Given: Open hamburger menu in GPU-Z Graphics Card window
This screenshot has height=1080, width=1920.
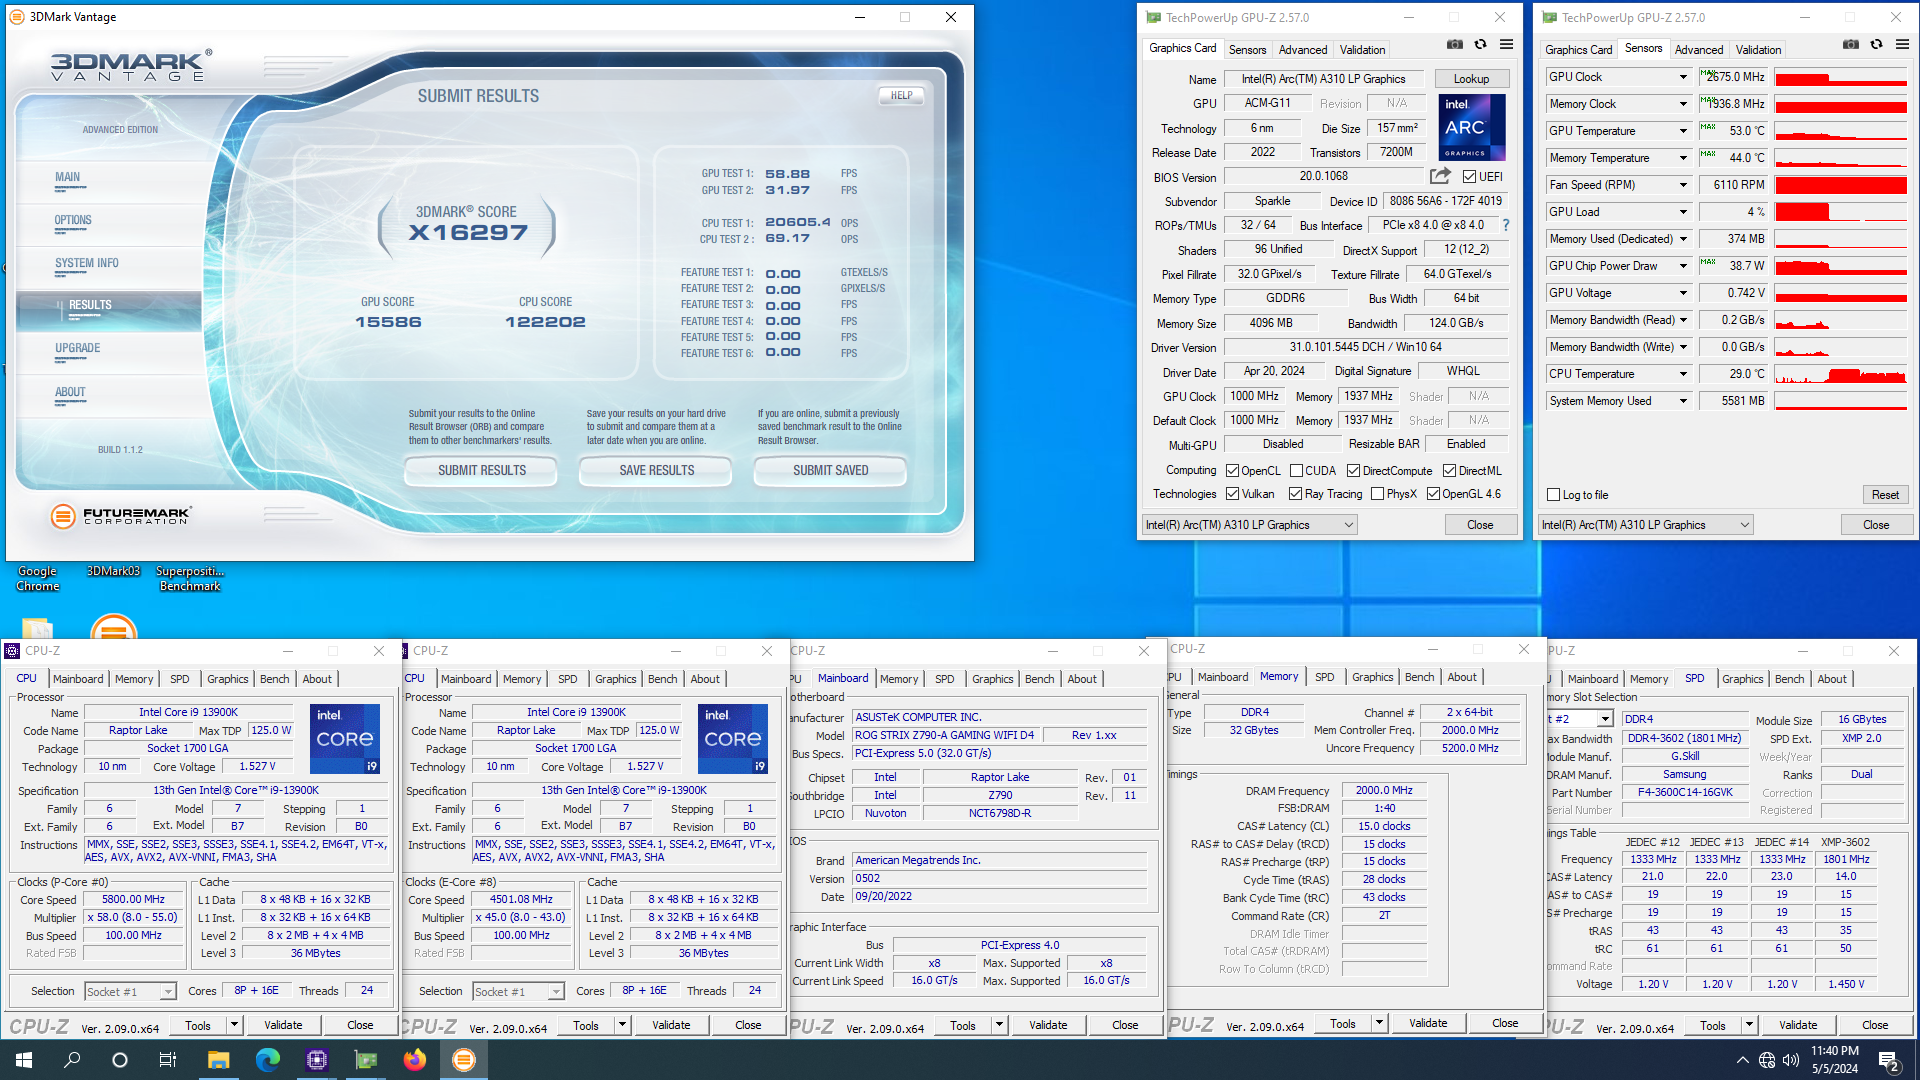Looking at the screenshot, I should pyautogui.click(x=1506, y=45).
